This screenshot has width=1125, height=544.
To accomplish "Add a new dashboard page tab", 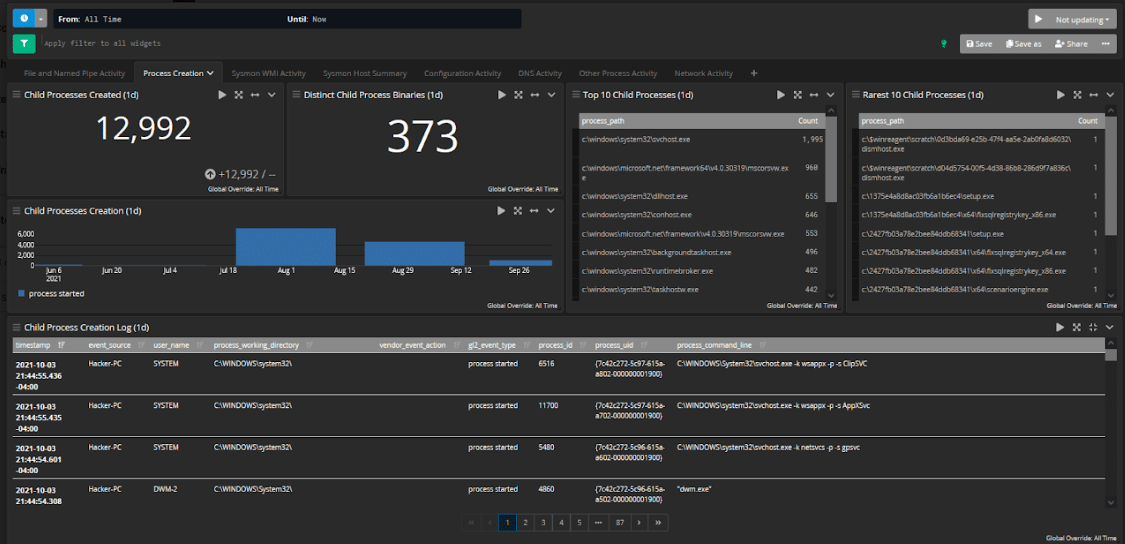I will 754,73.
